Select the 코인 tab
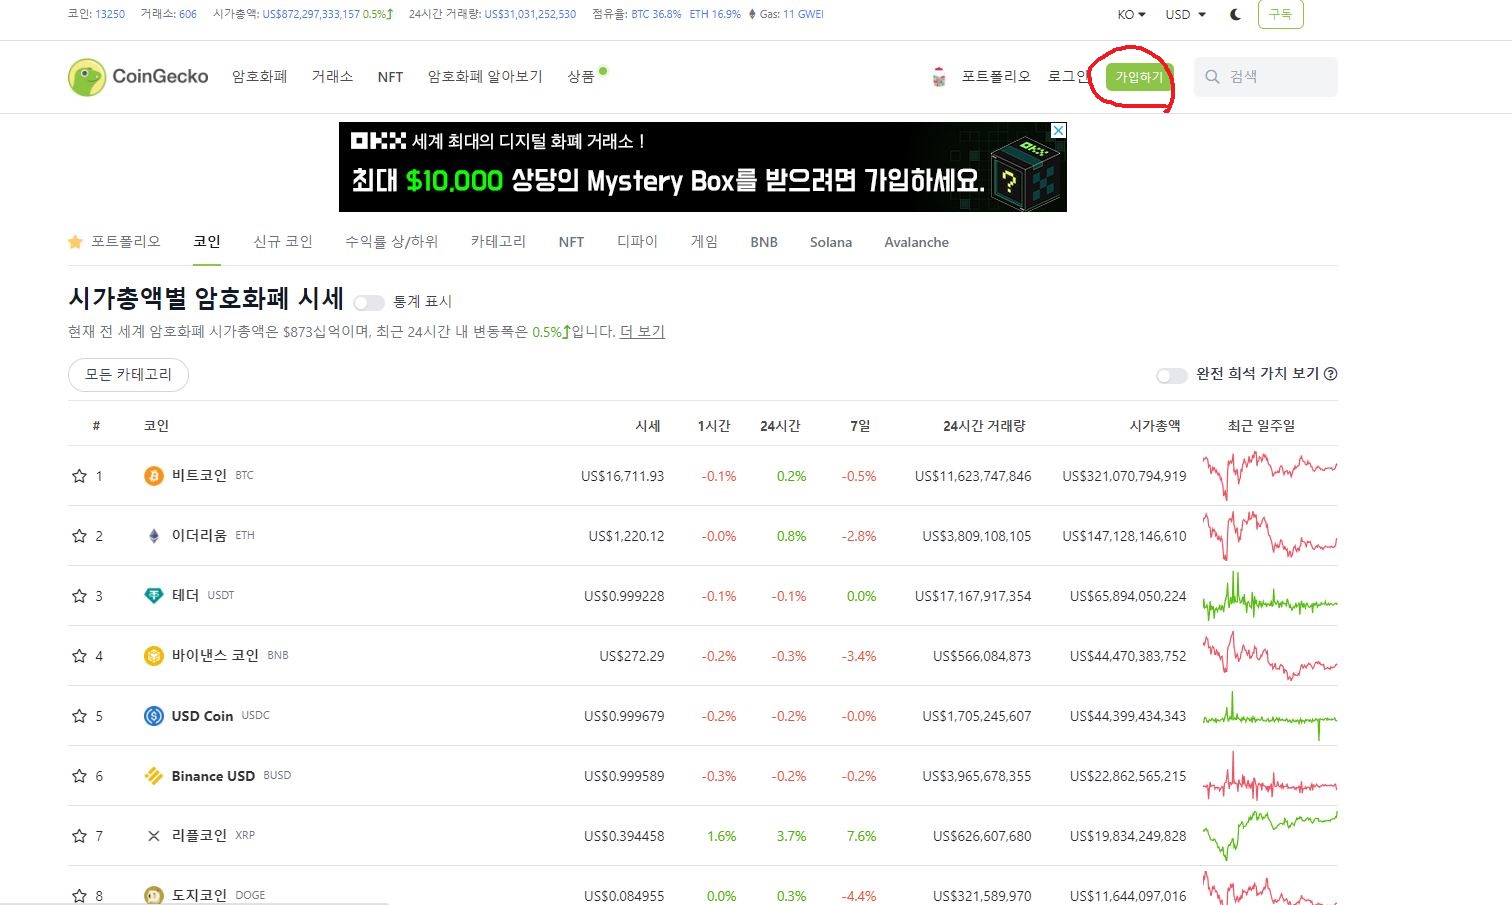The width and height of the screenshot is (1512, 905). click(x=207, y=242)
